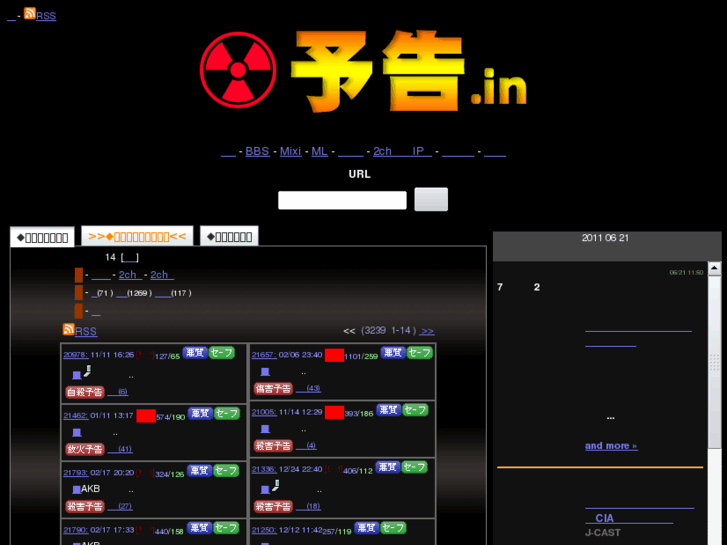Screen dimensions: 727x545
Task: Click blue 悪質 badge on post 21793
Action: (x=199, y=471)
